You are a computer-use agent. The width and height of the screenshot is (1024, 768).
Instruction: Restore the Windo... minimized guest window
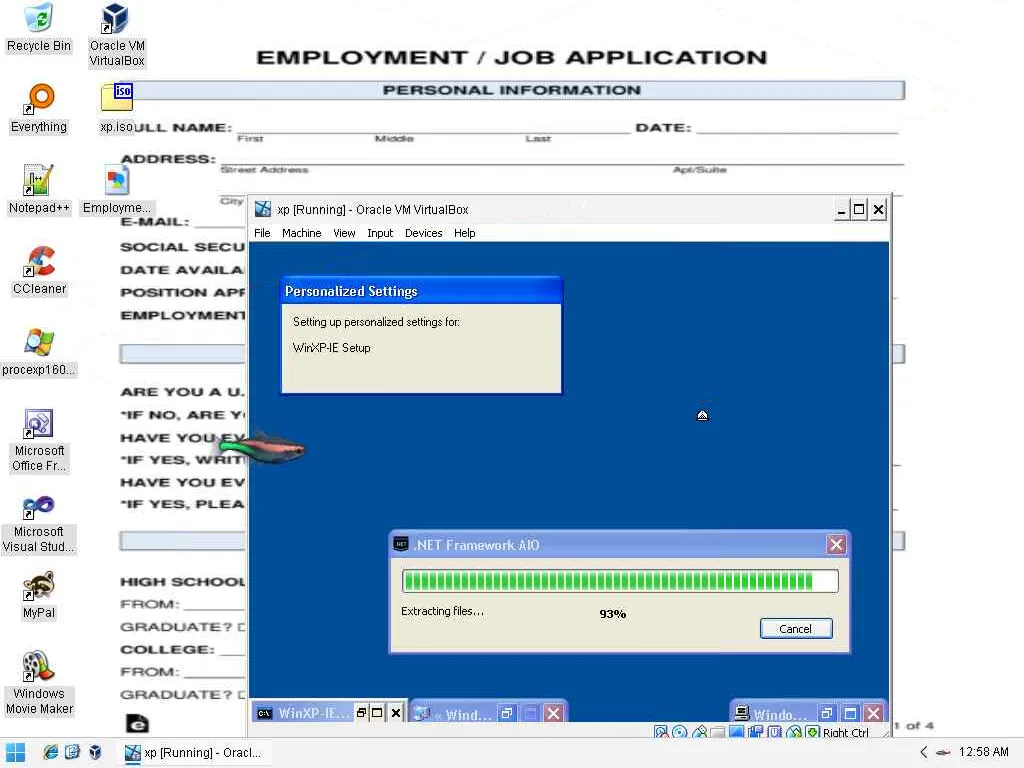click(x=827, y=713)
